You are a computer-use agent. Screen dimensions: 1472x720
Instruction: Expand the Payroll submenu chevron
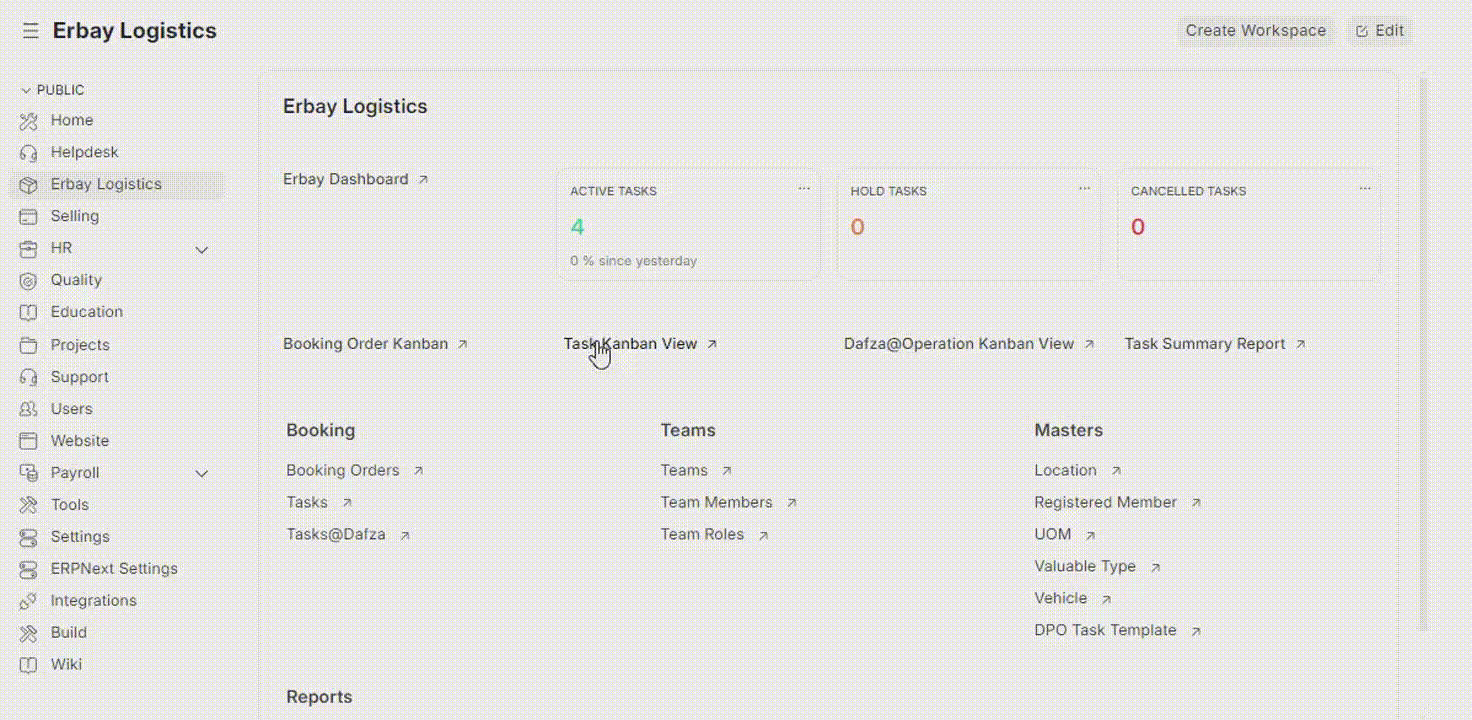[201, 473]
